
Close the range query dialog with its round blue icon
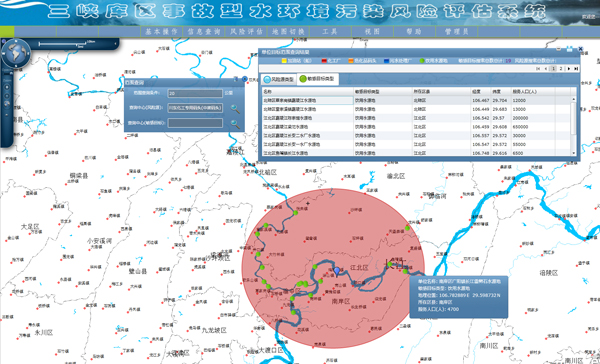click(x=245, y=79)
